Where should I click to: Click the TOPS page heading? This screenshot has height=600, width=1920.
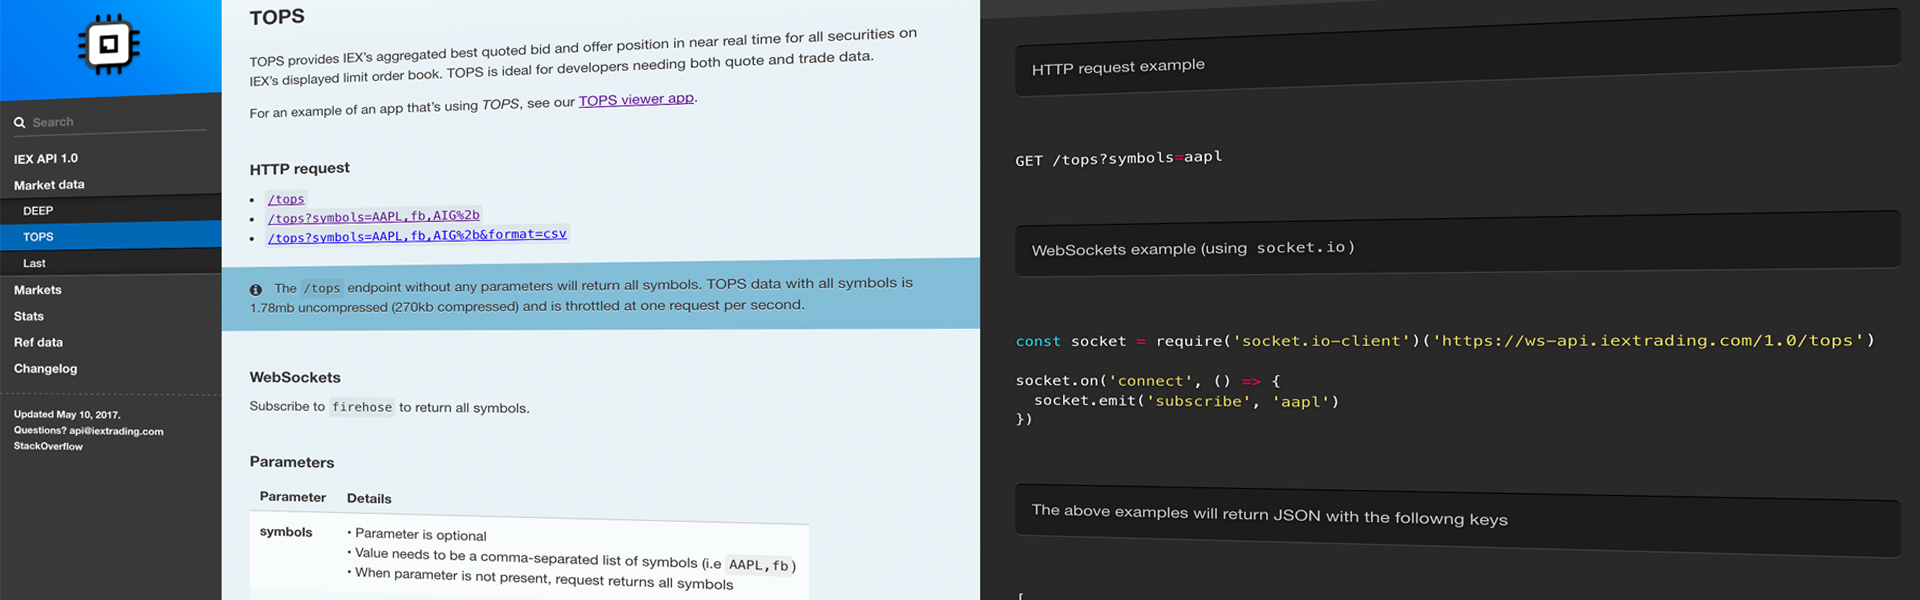coord(277,17)
